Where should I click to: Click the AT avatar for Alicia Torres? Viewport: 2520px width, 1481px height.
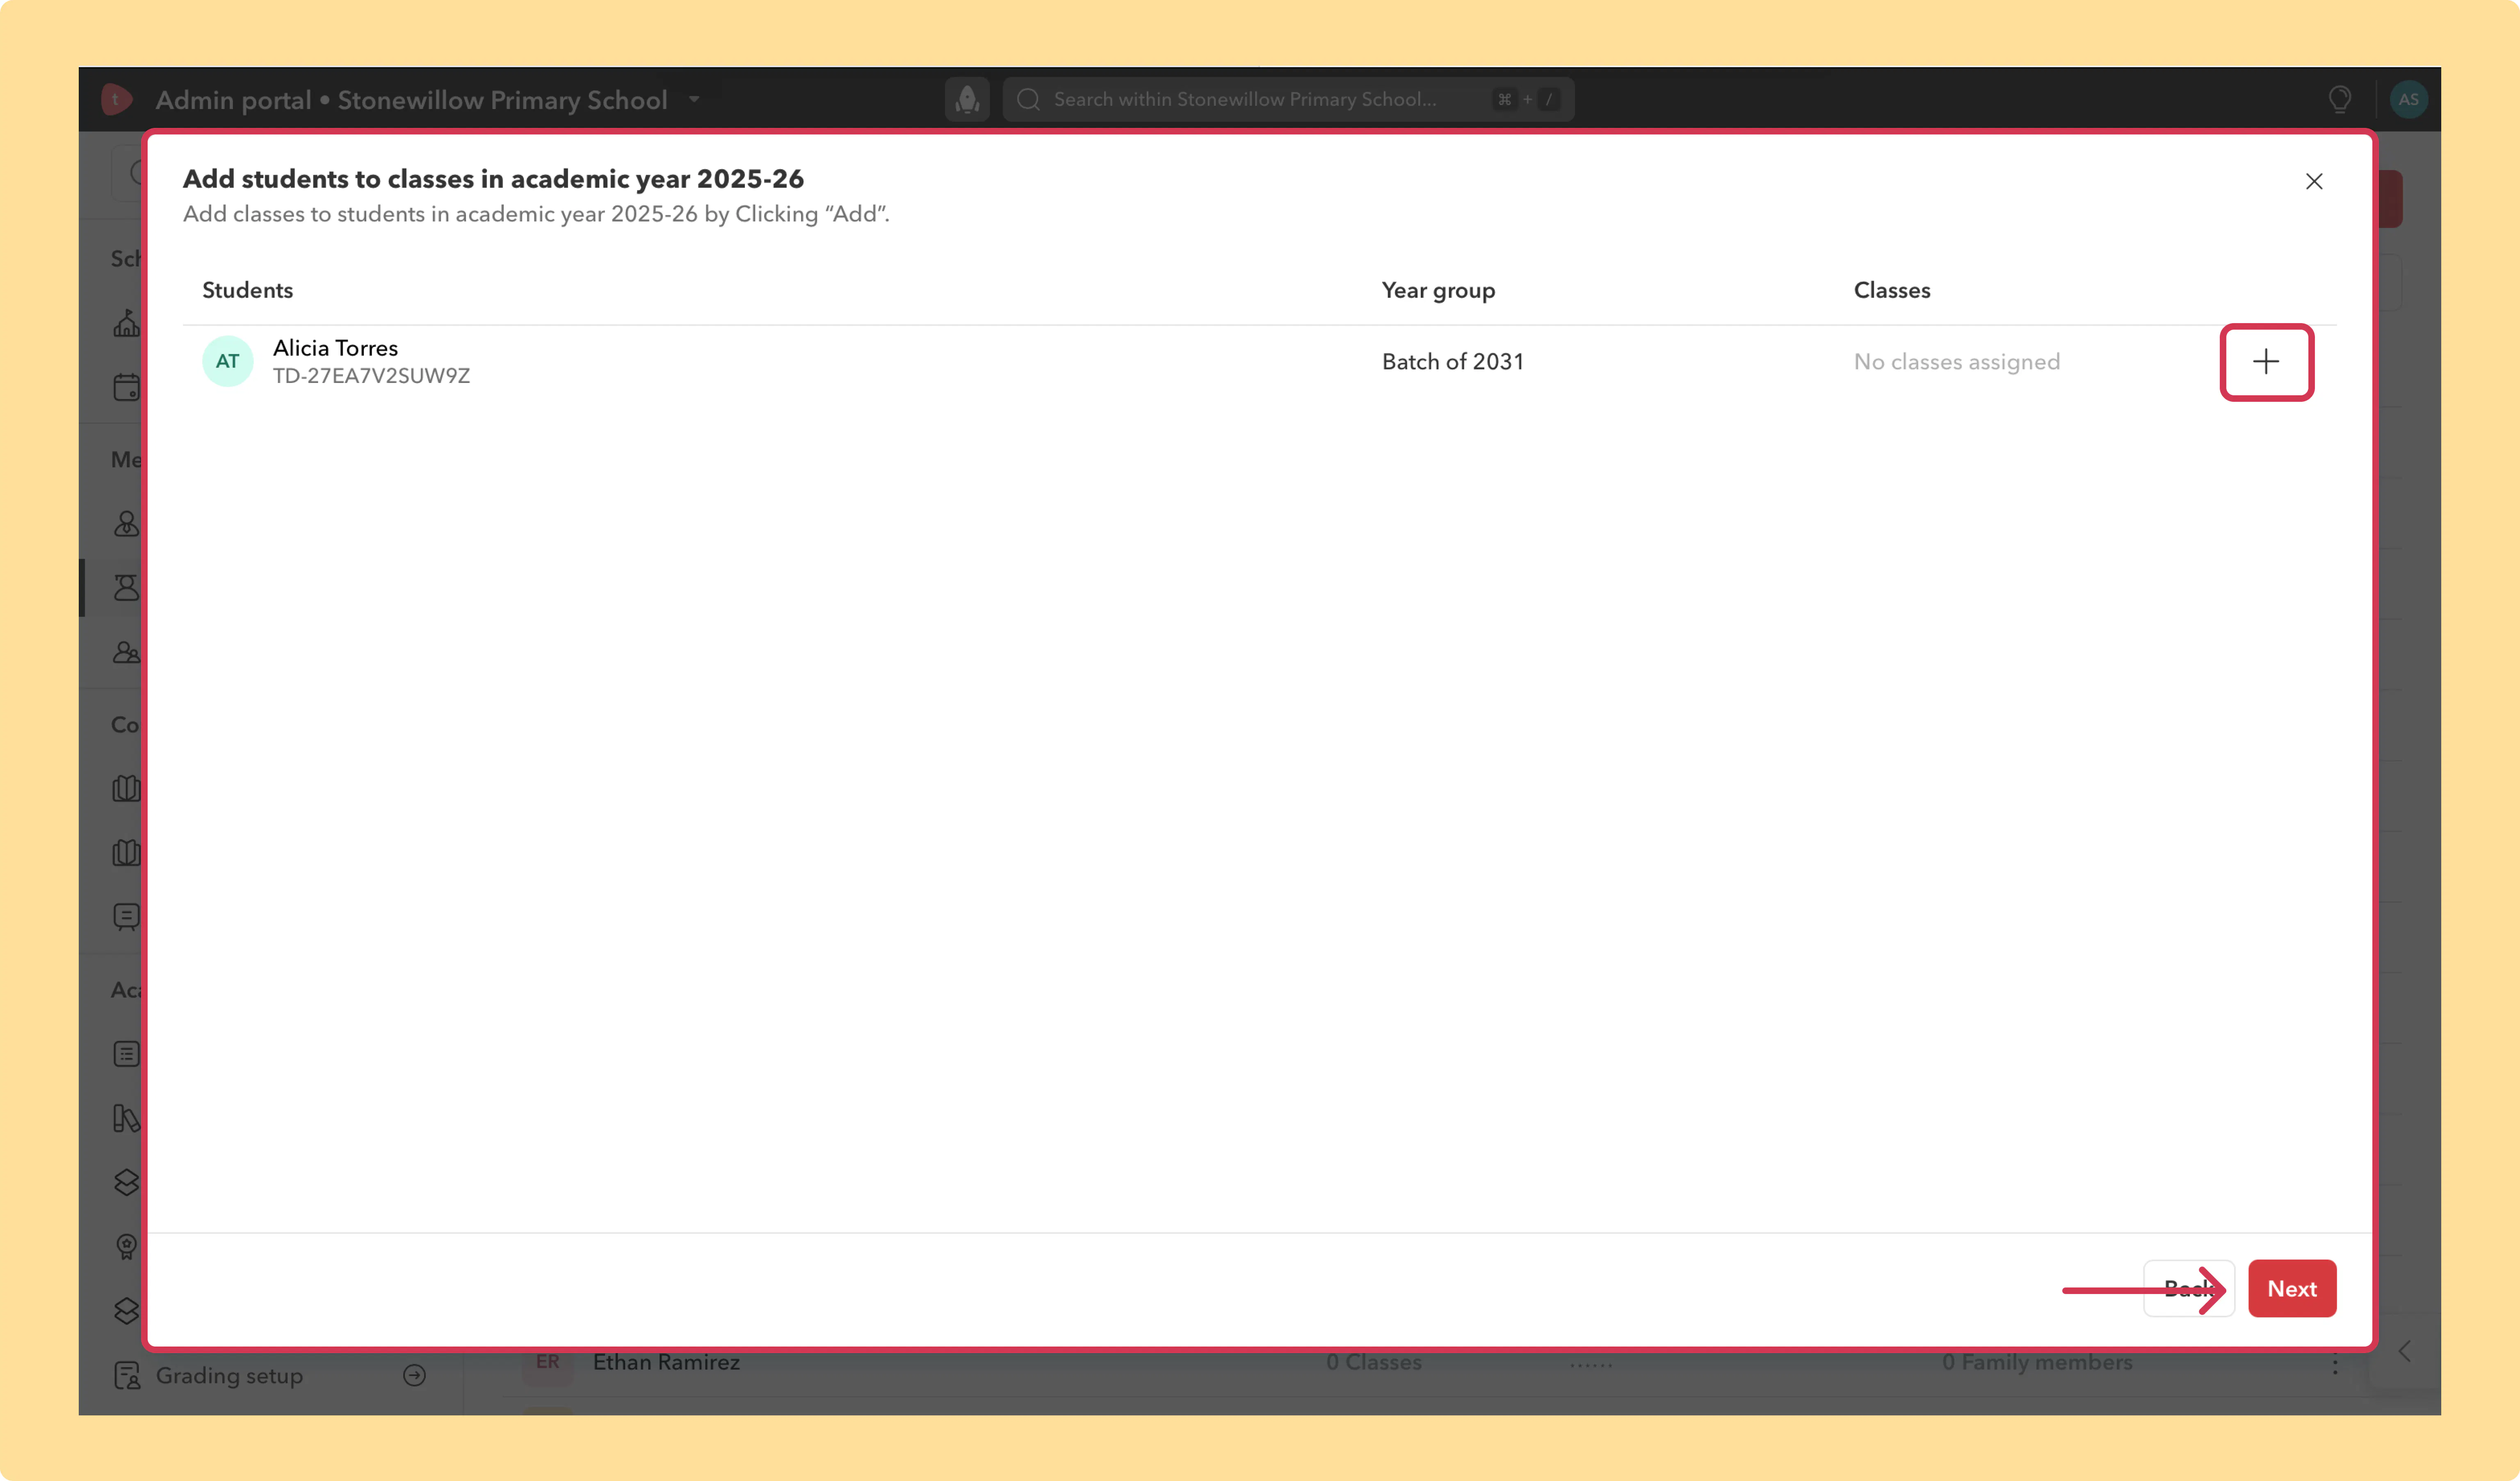pos(228,361)
